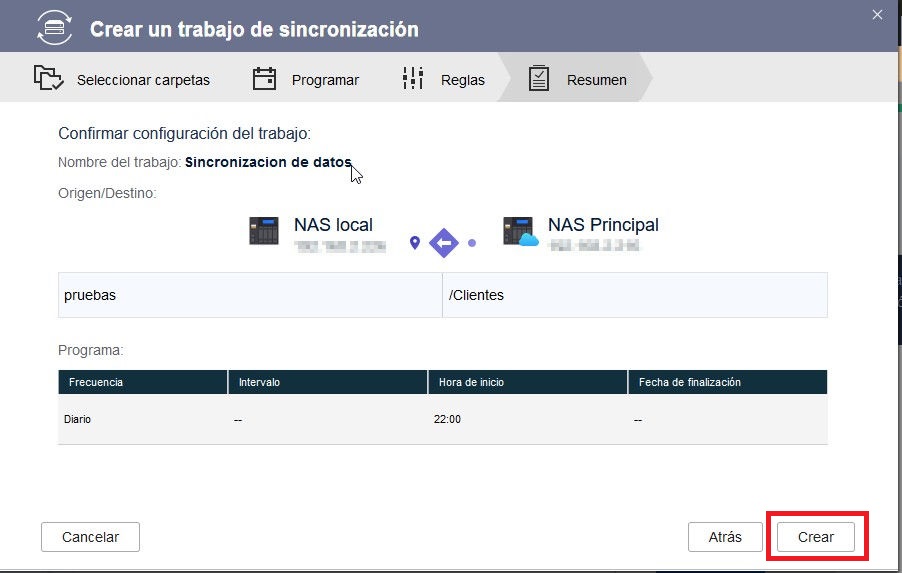Select the pruebas source folder cell

pos(250,295)
